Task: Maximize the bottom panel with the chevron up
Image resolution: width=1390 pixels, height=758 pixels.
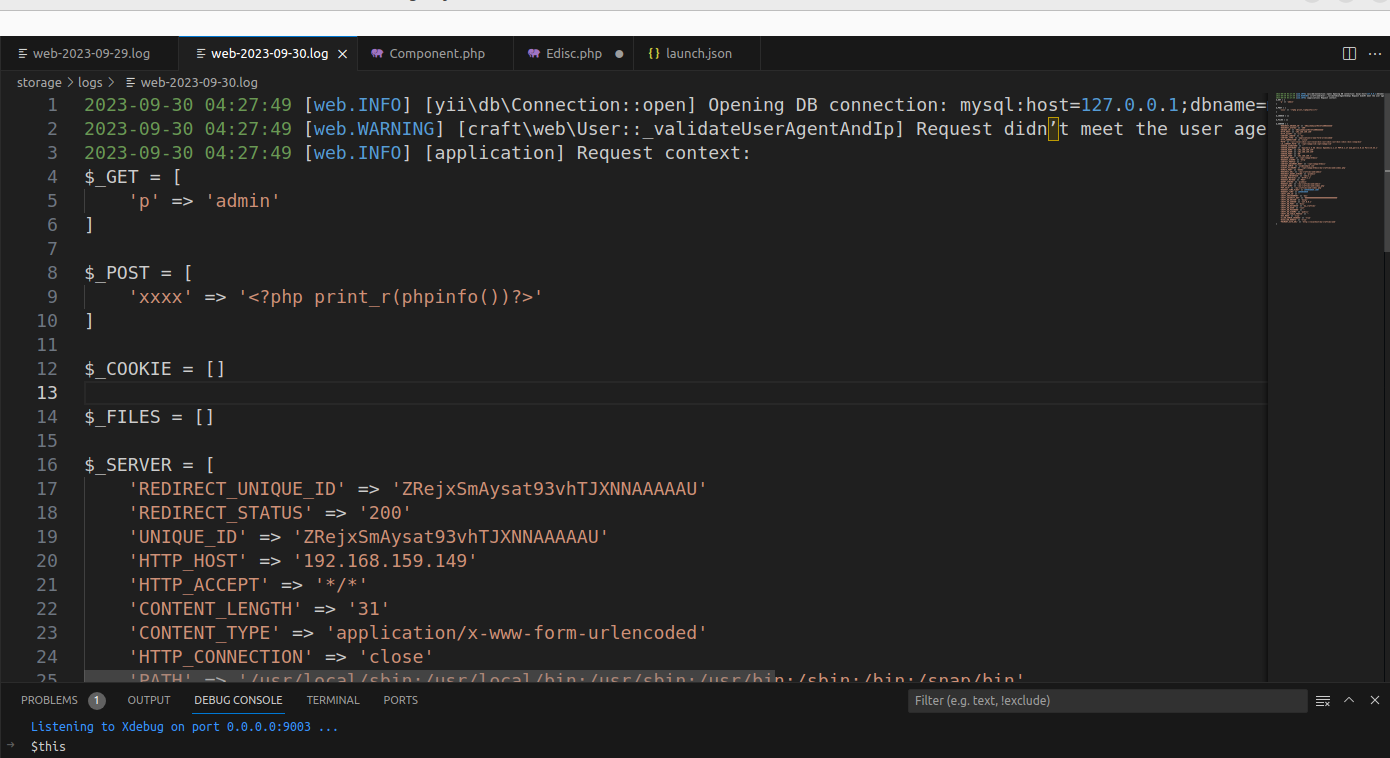Action: (1349, 701)
